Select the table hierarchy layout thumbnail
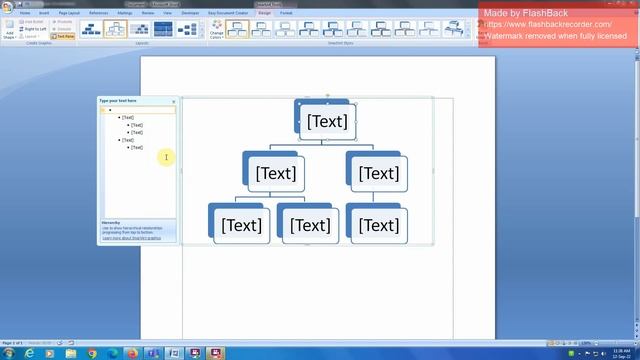 (x=163, y=29)
